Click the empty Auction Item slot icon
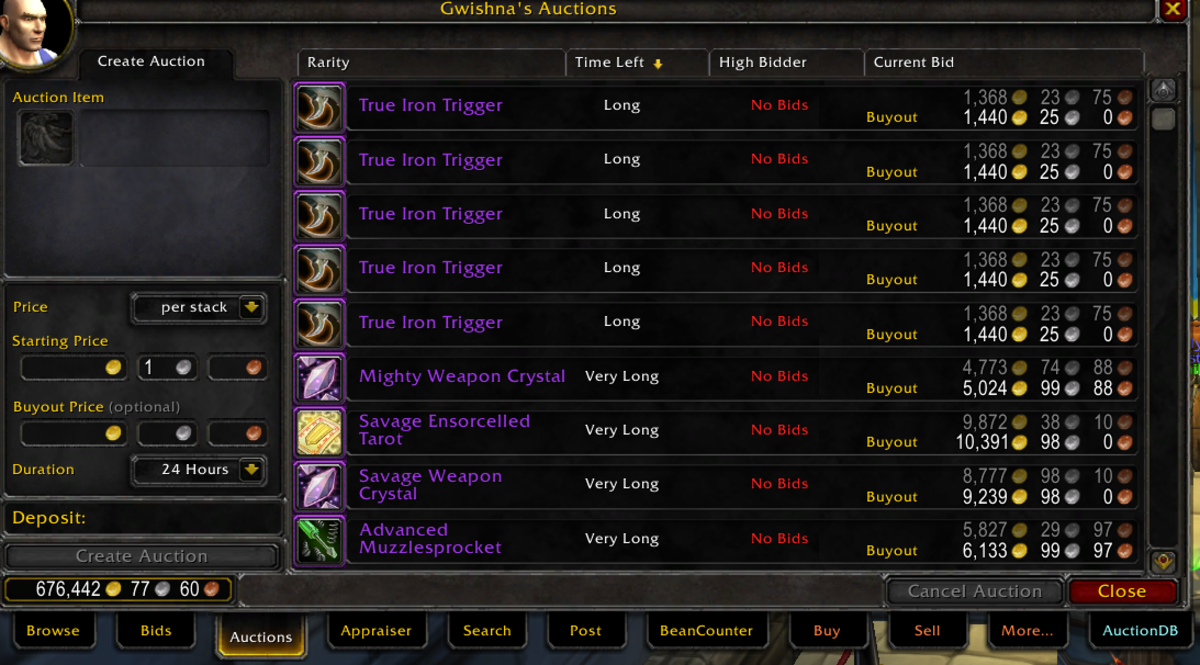Screen dimensions: 1200x665 [x=45, y=138]
